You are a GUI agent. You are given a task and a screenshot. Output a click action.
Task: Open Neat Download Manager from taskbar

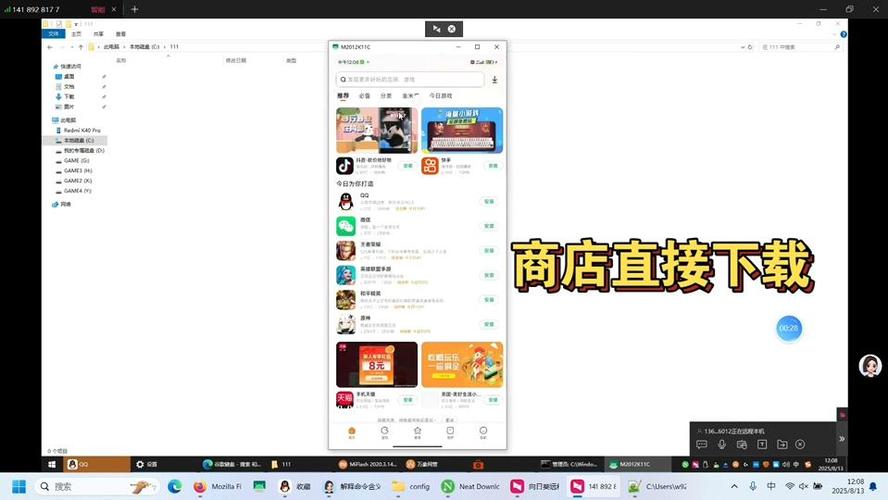tap(471, 486)
